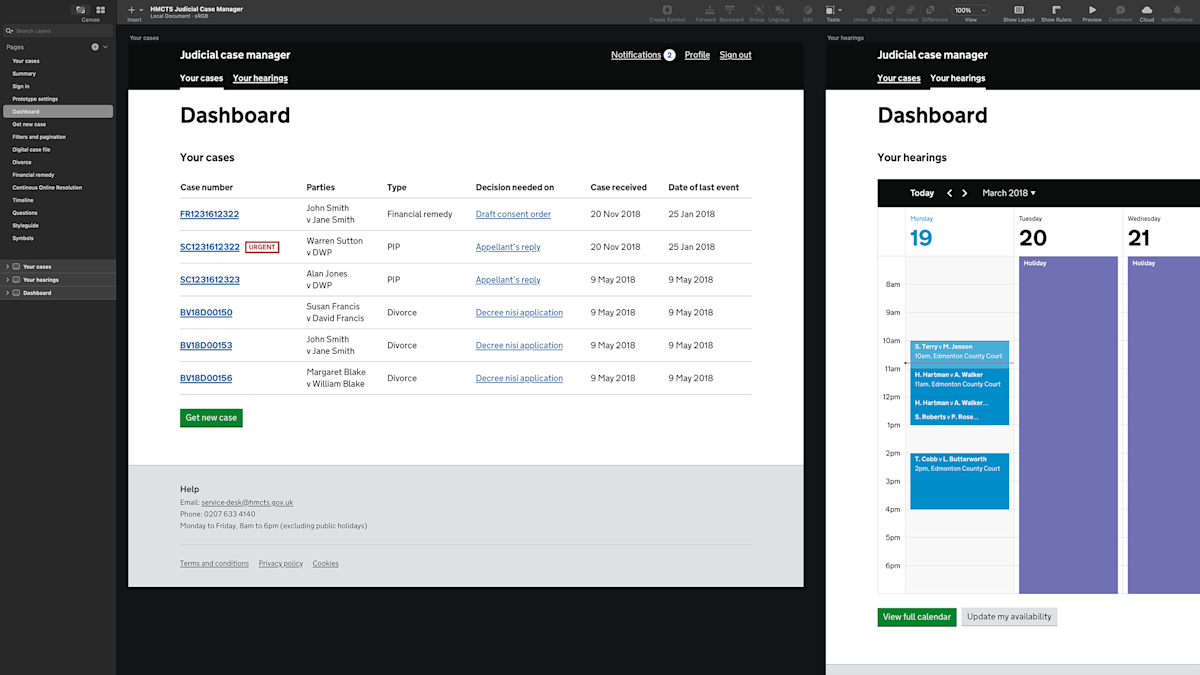Select the 'Styleguide' page in sidebar

coord(26,226)
